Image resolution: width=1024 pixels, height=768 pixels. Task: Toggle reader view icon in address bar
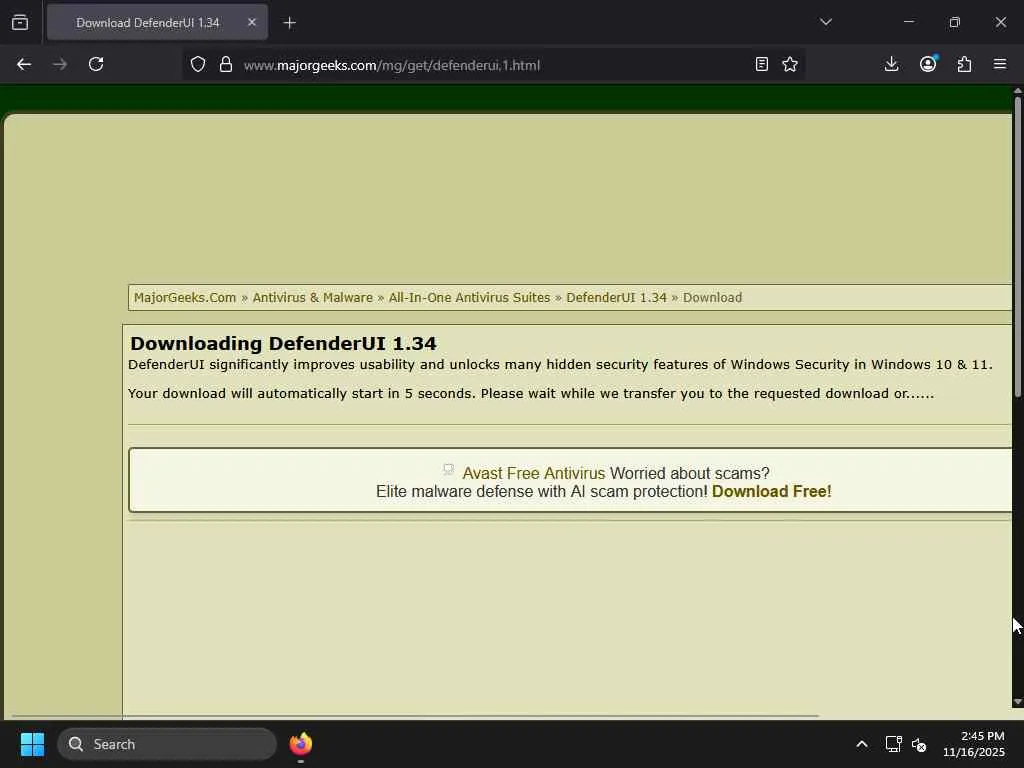click(x=761, y=64)
